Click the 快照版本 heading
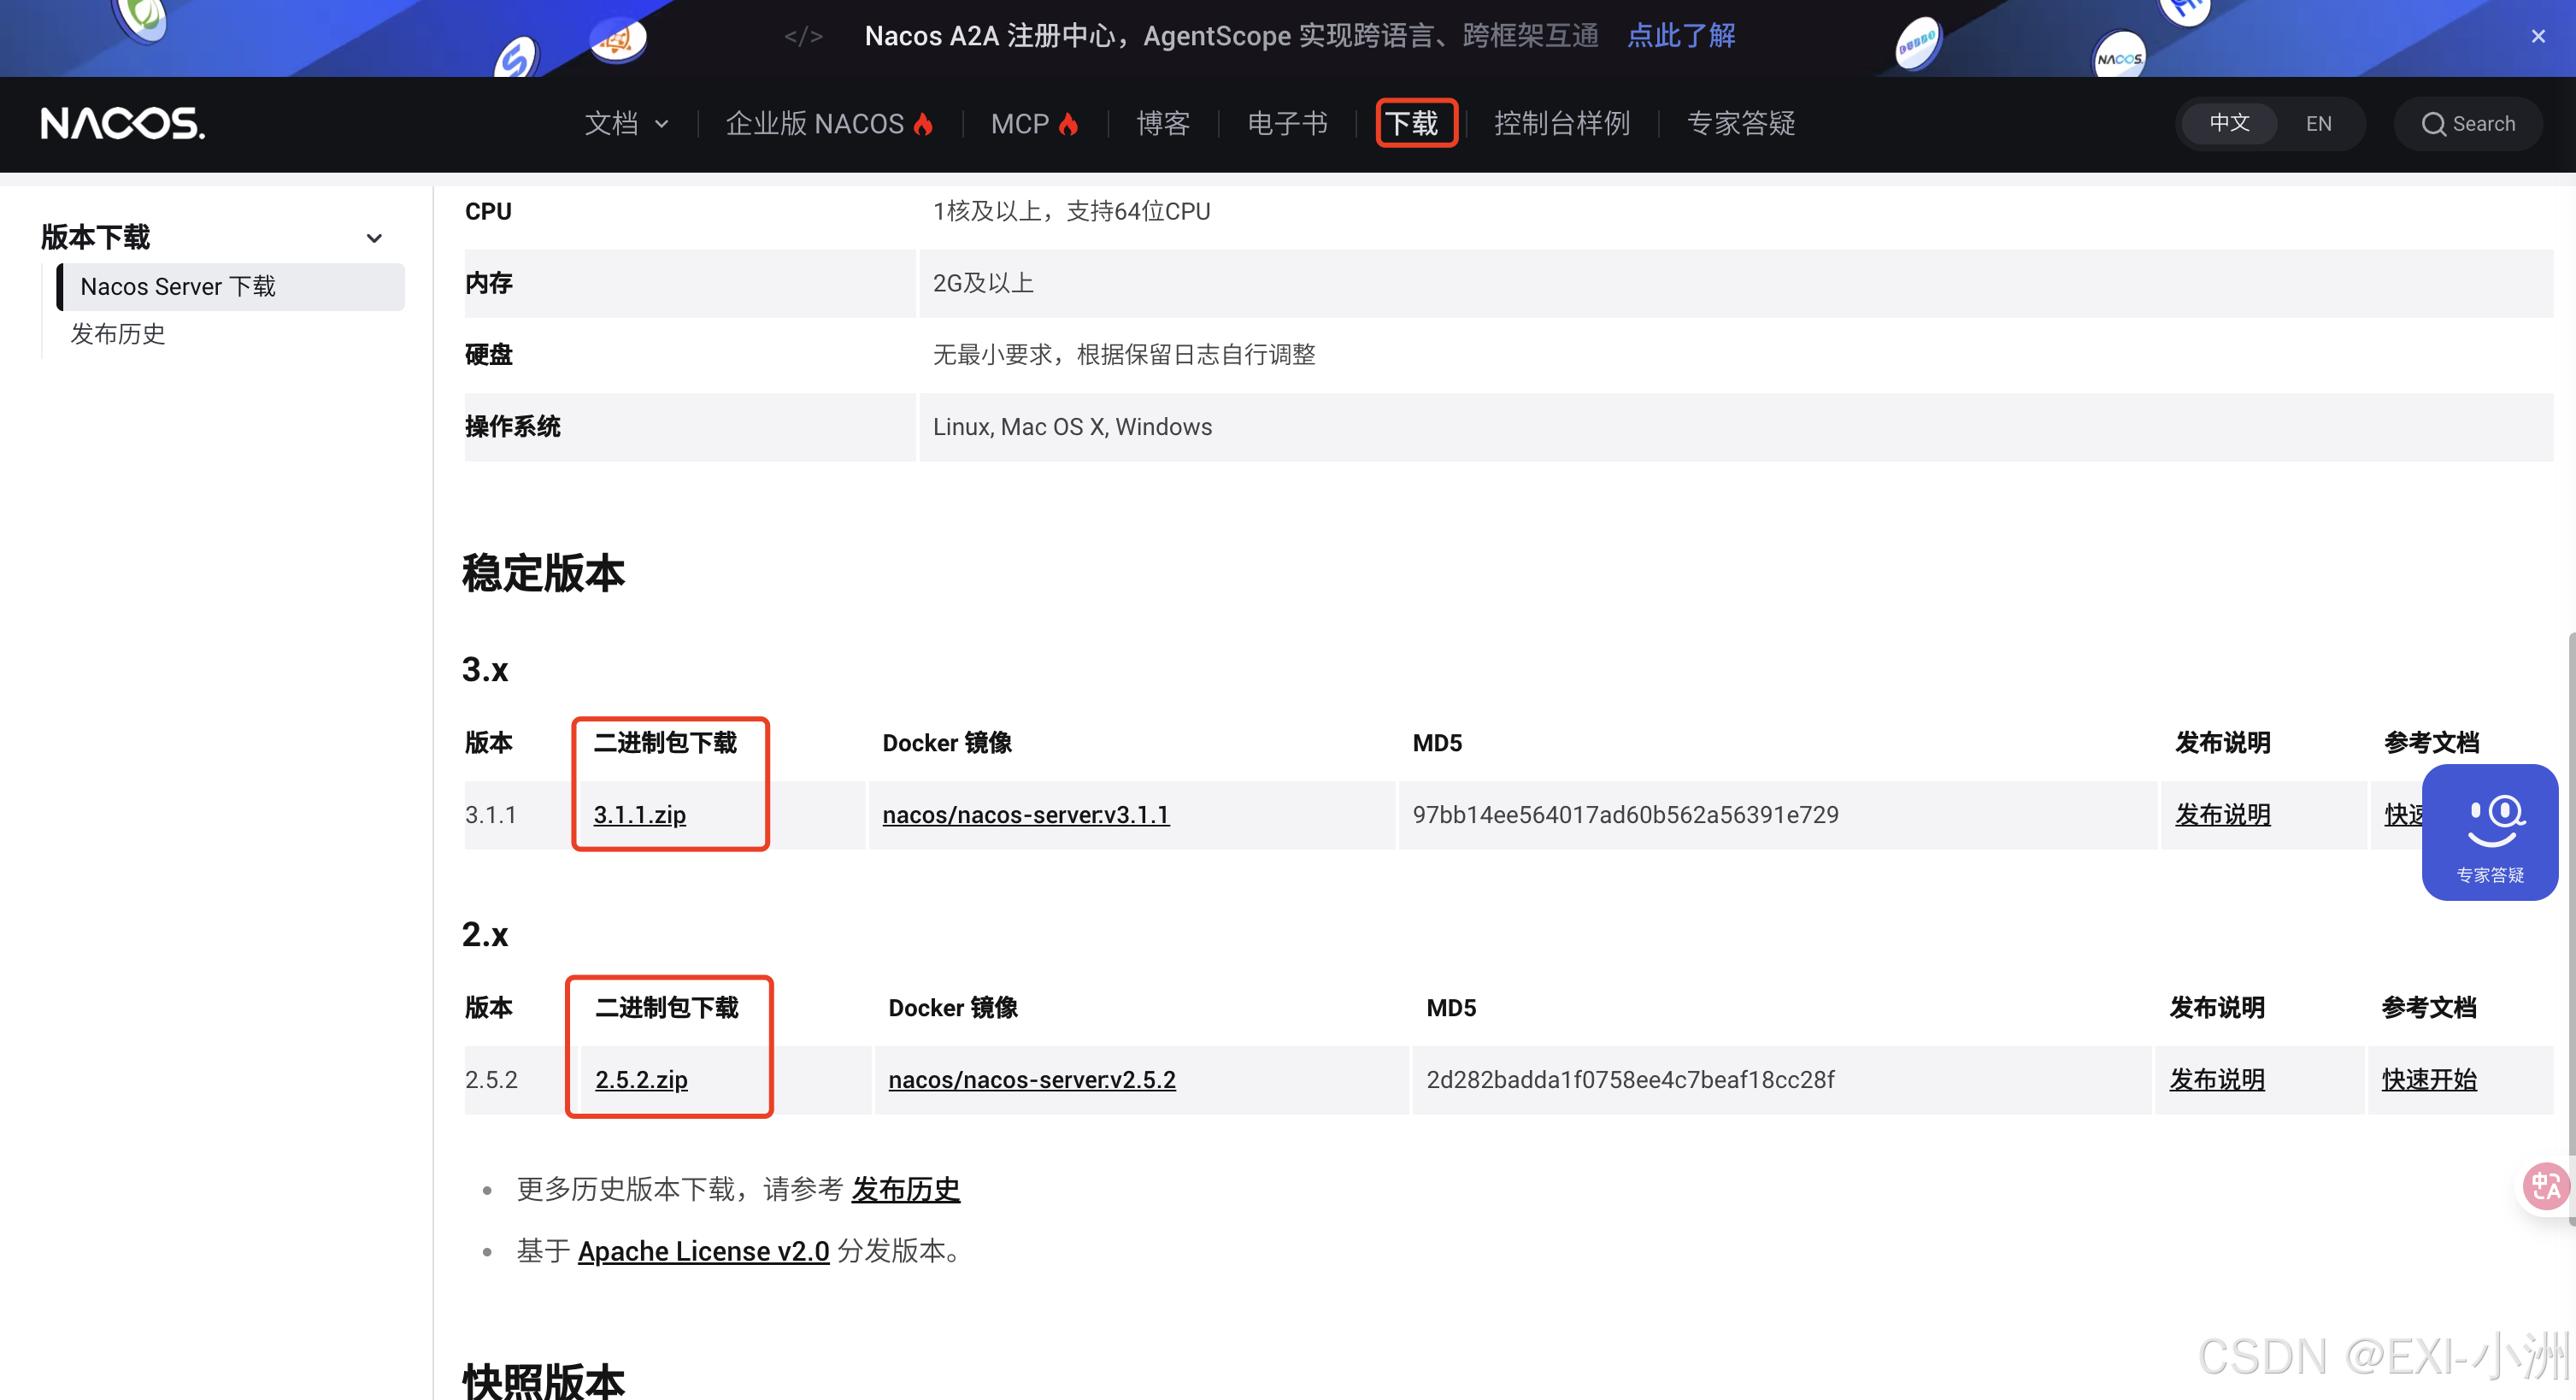Image resolution: width=2576 pixels, height=1400 pixels. click(543, 1381)
